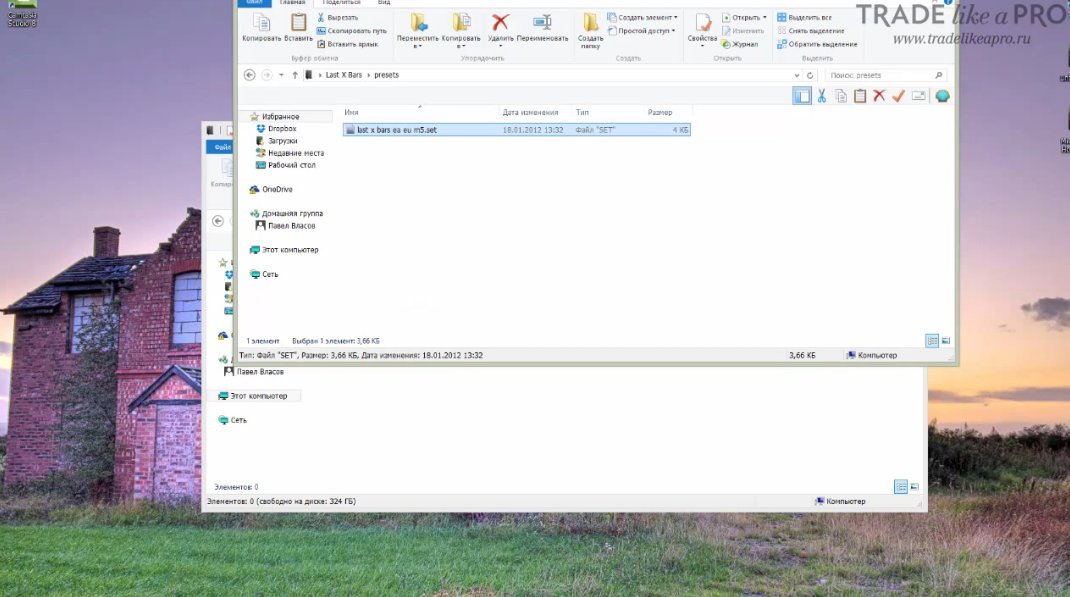The image size is (1070, 597).
Task: Click the Поиск: presets search field
Action: point(886,75)
